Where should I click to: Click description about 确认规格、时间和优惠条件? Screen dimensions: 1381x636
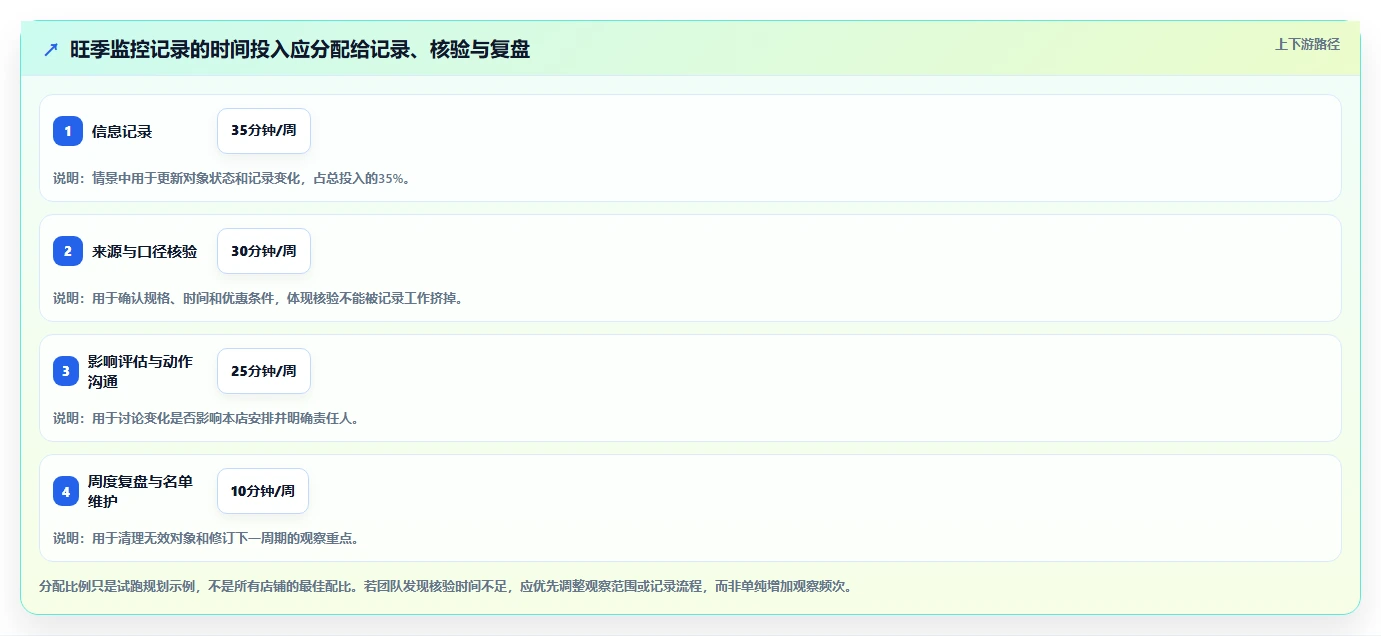[259, 298]
